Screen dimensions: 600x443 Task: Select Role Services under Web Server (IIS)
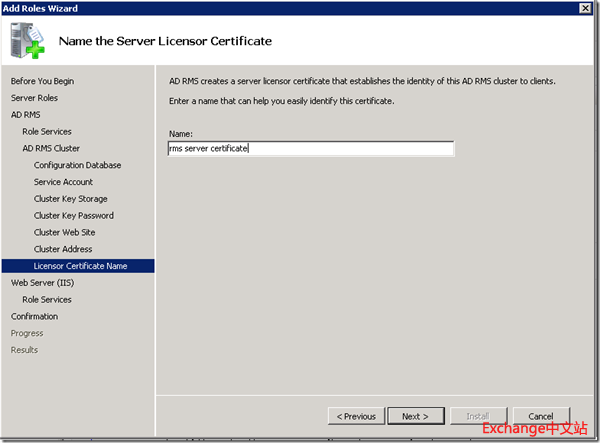(x=47, y=299)
